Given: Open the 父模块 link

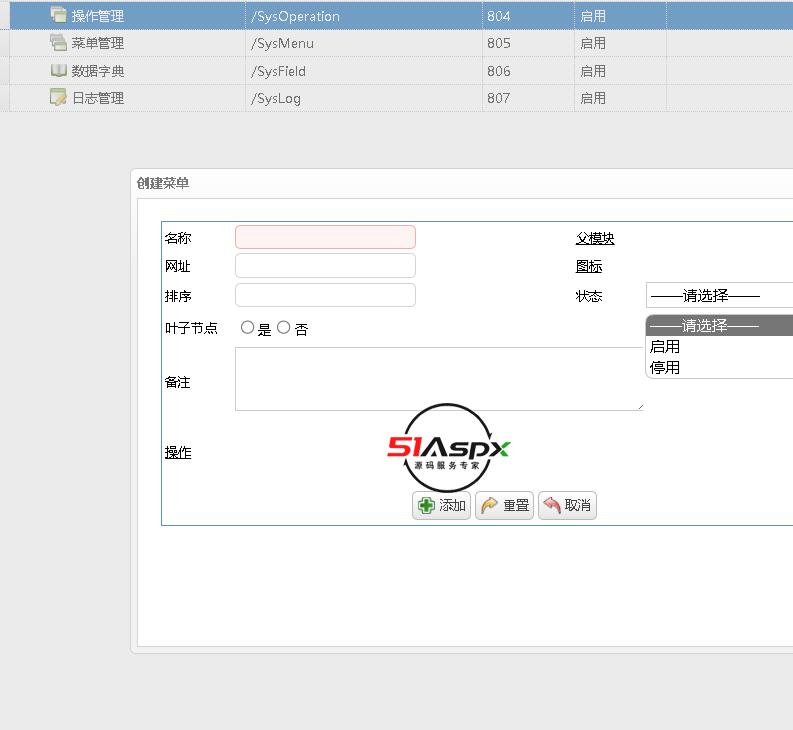Looking at the screenshot, I should (x=595, y=238).
